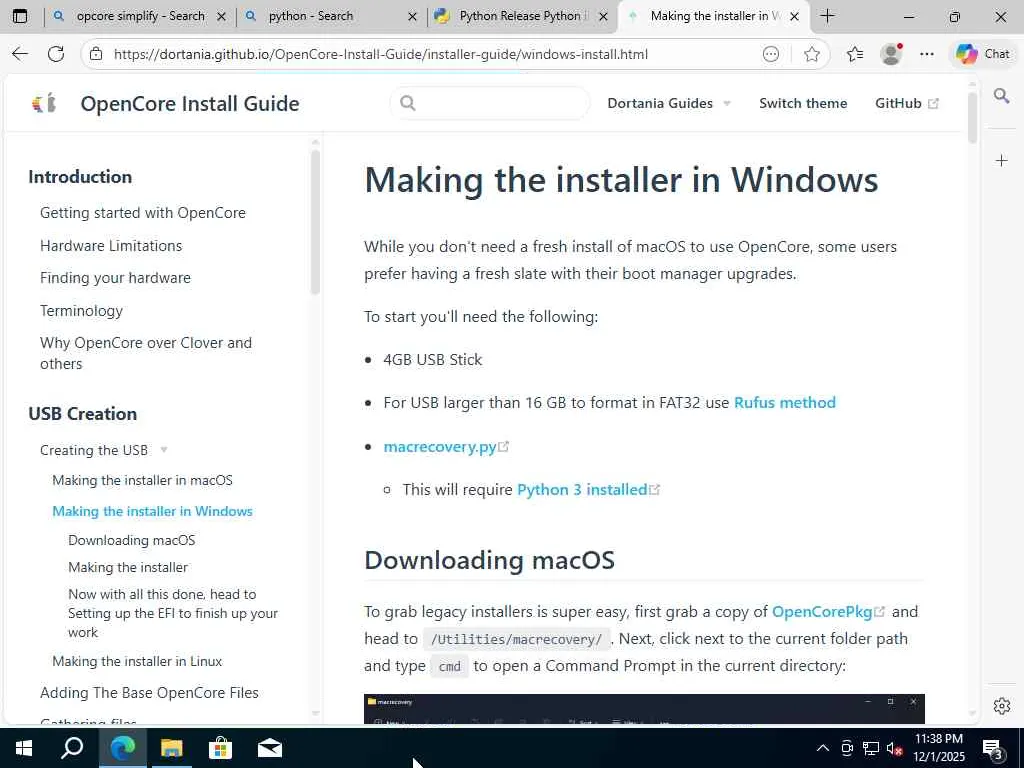
Task: Open the network tray icon
Action: pyautogui.click(x=871, y=748)
